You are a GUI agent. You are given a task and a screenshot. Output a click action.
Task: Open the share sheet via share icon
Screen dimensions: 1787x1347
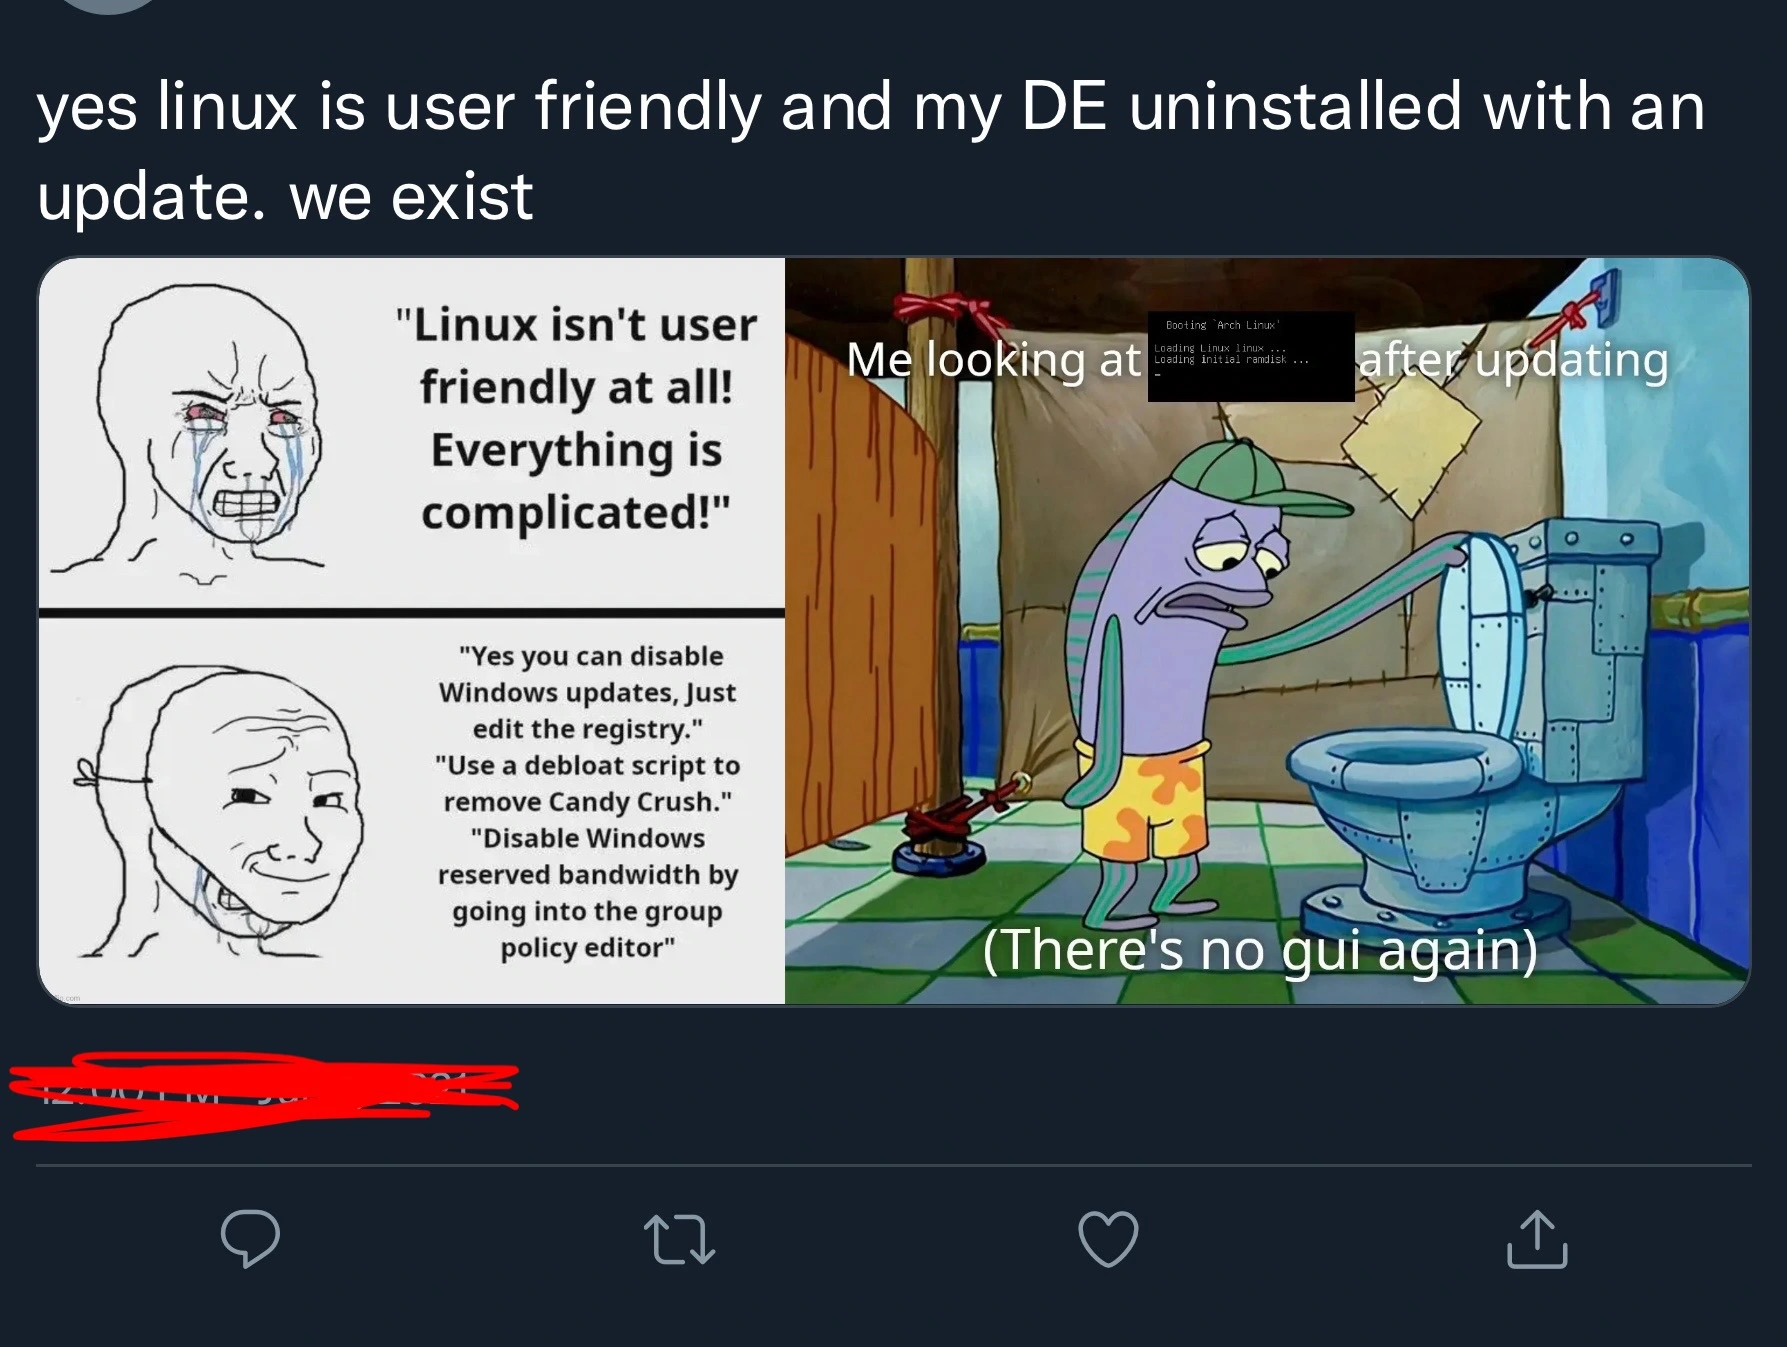pyautogui.click(x=1537, y=1239)
